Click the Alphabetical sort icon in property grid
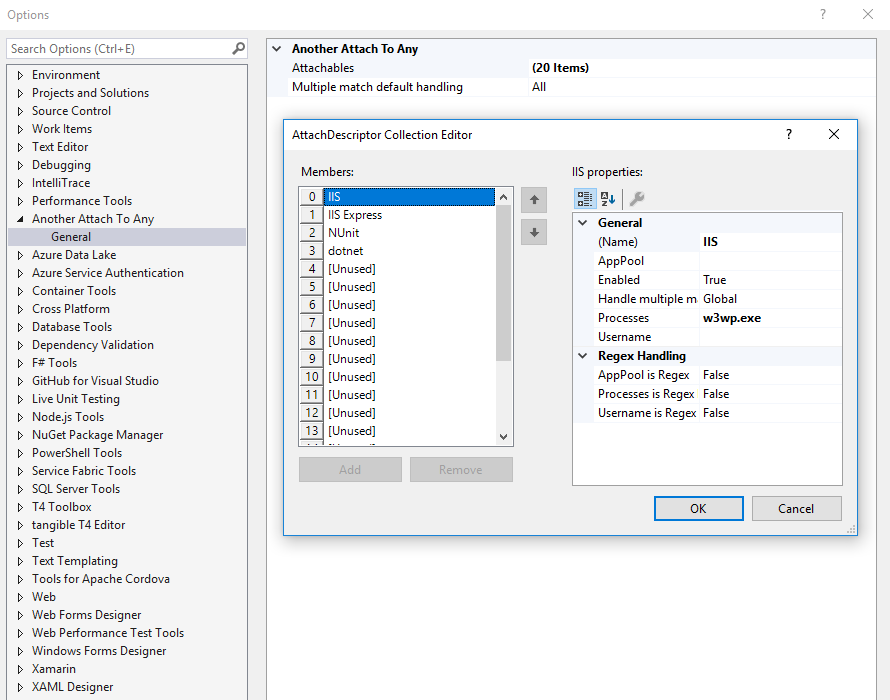The image size is (890, 700). coord(608,198)
